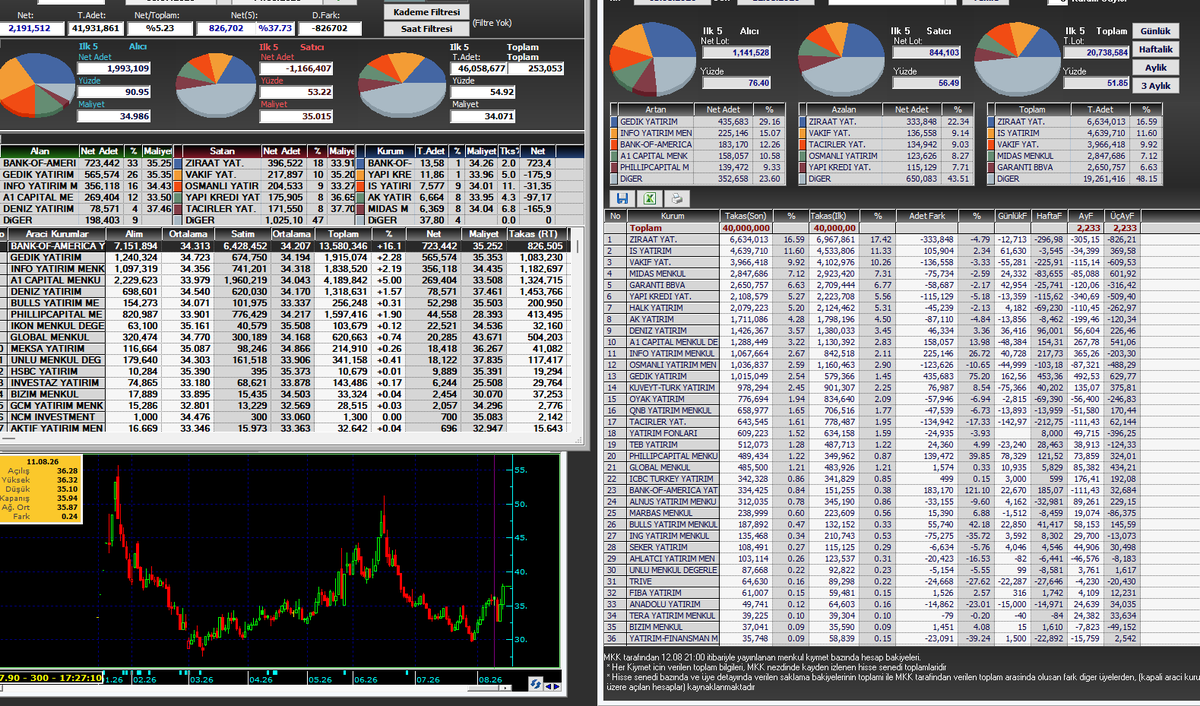Open Kademe Filtresi
1200x706 pixels.
coord(426,12)
